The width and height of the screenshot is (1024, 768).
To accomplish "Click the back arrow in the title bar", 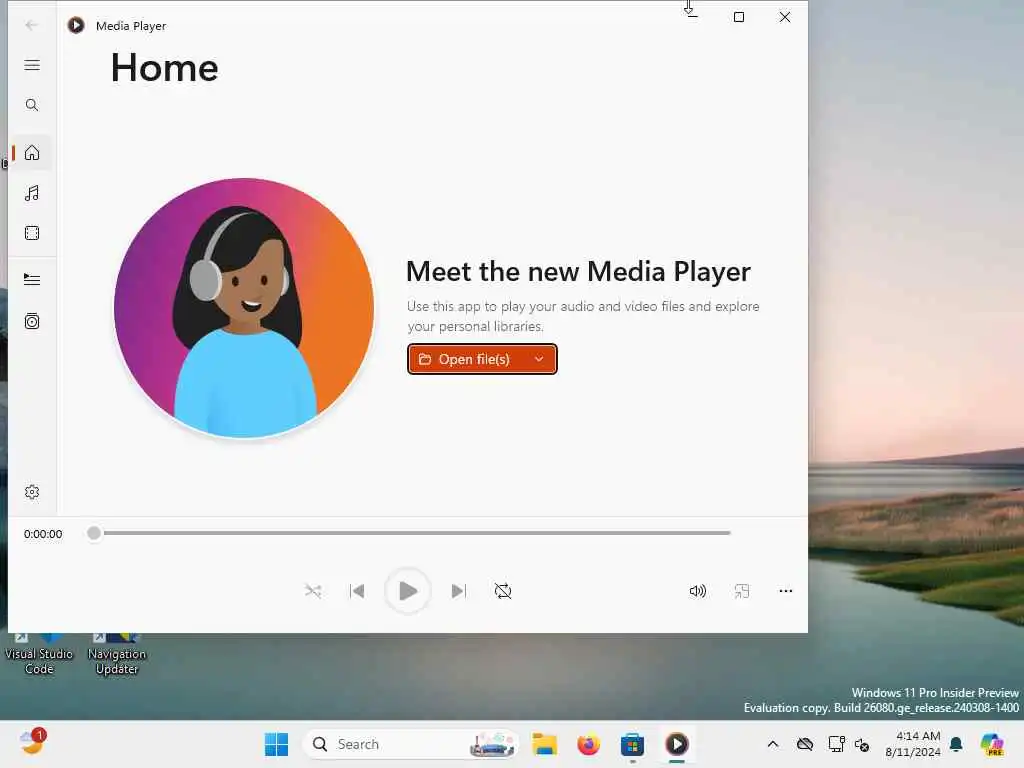I will click(x=31, y=25).
